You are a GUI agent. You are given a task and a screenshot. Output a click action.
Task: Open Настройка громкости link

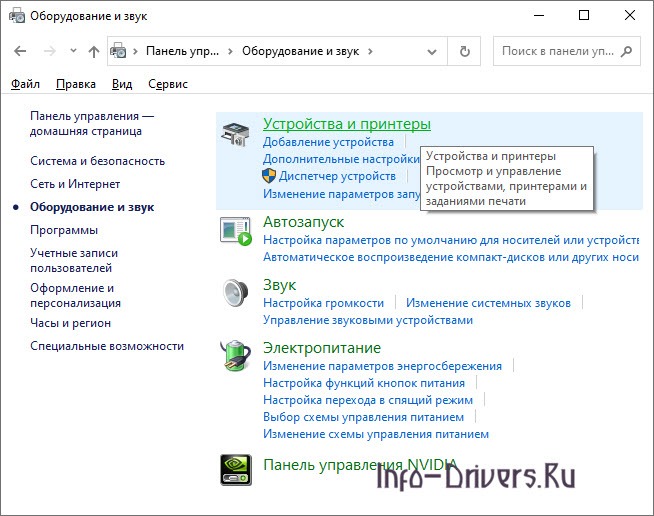pyautogui.click(x=323, y=303)
